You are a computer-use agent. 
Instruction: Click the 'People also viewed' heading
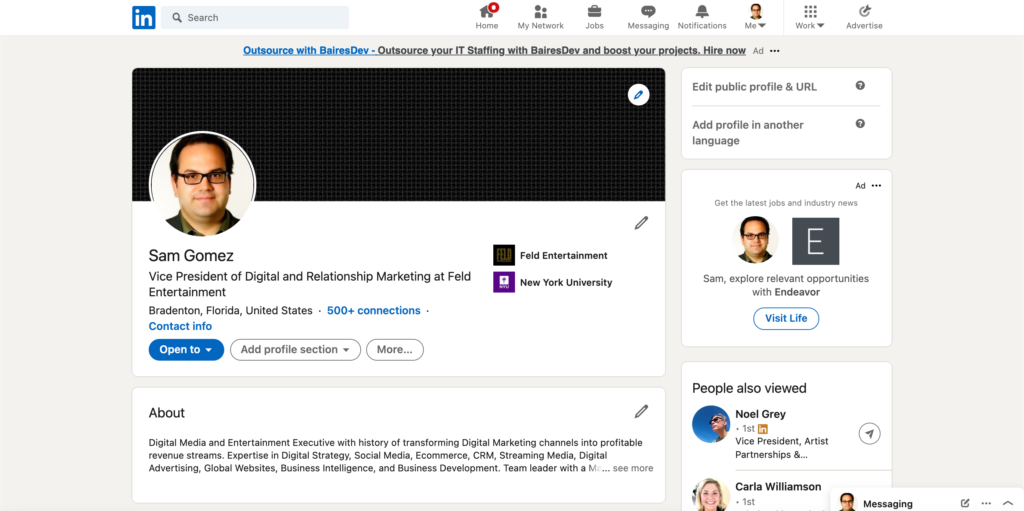pyautogui.click(x=749, y=388)
